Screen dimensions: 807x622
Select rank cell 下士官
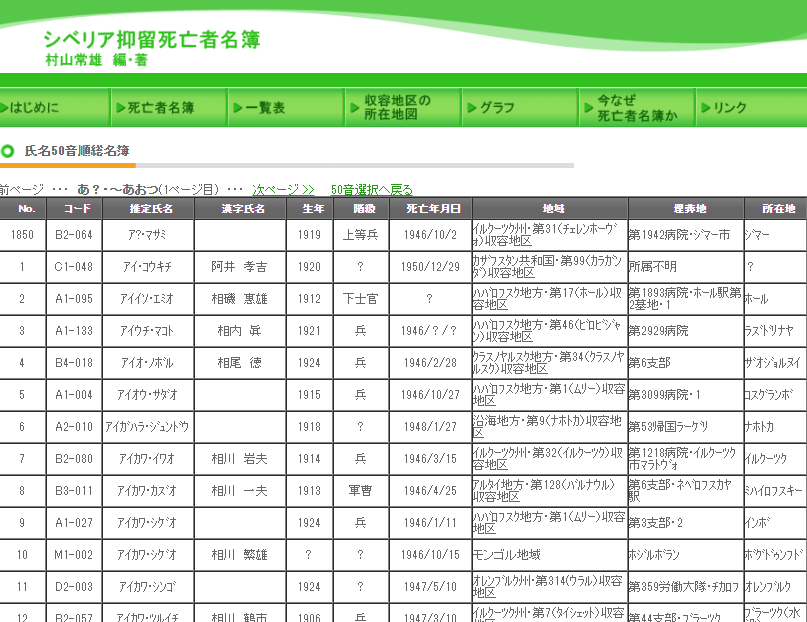coord(361,299)
